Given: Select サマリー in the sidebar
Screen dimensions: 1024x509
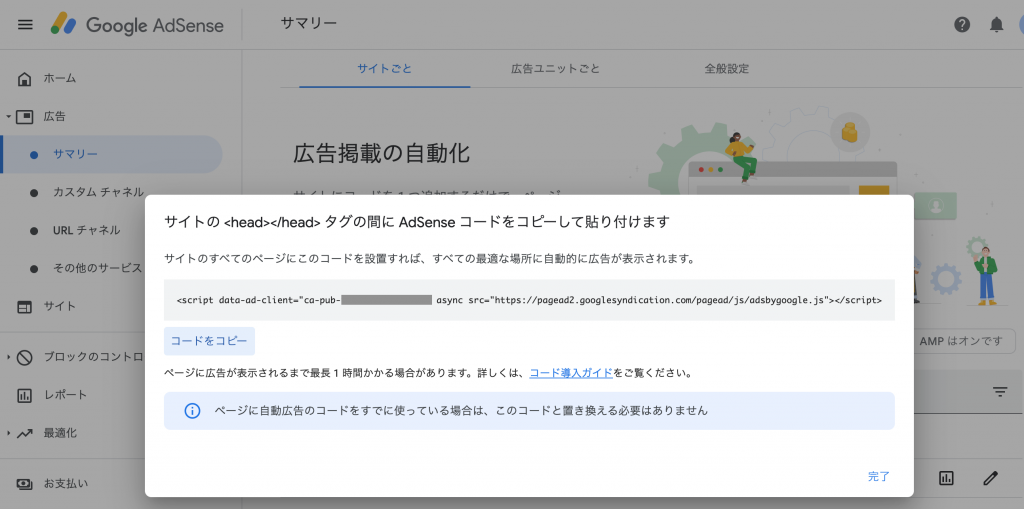Looking at the screenshot, I should (x=112, y=154).
